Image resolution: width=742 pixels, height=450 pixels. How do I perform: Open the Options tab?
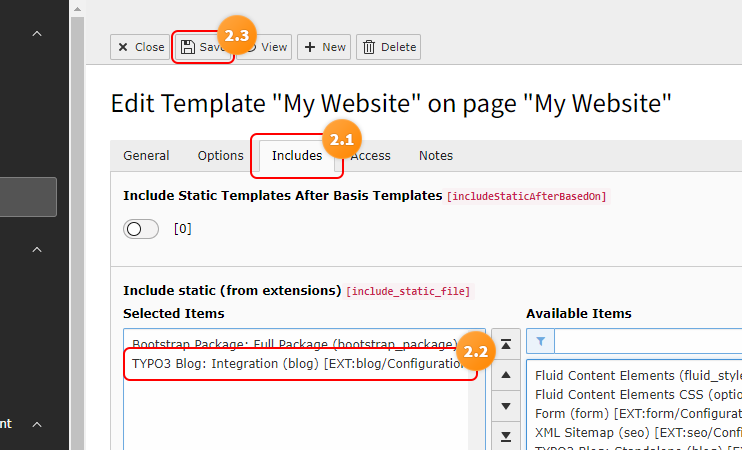(221, 156)
